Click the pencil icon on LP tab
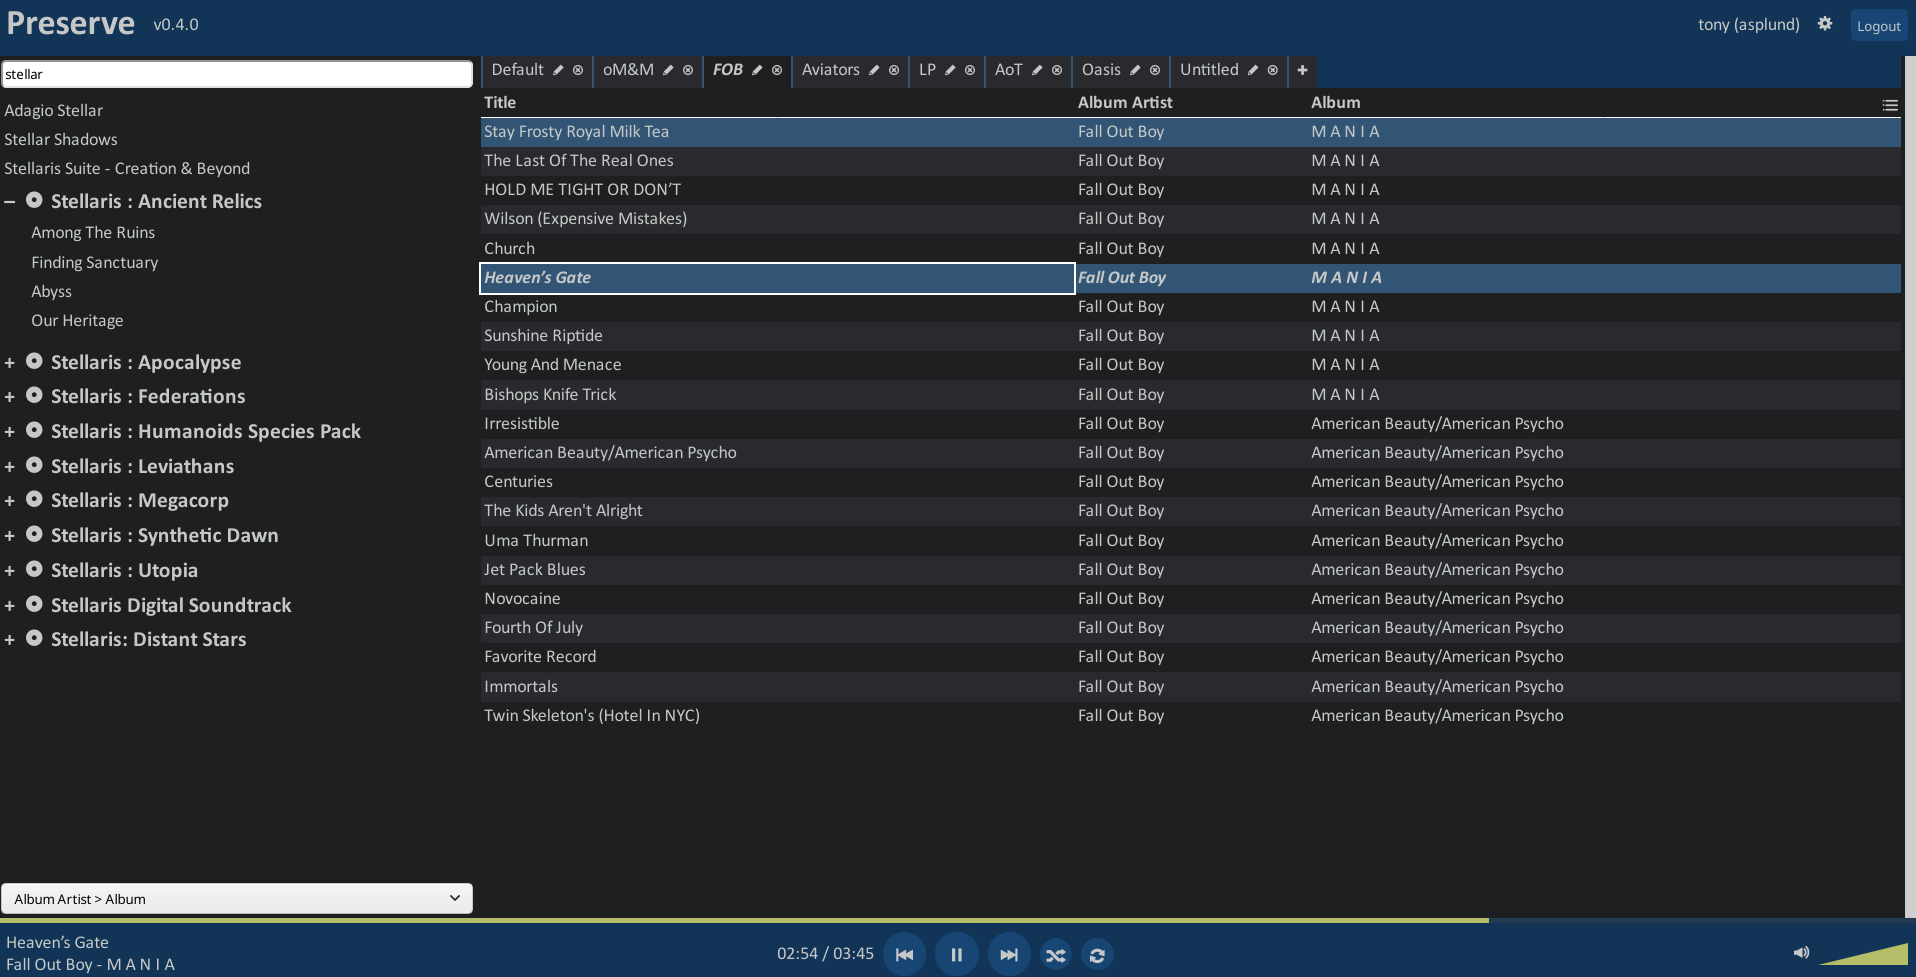The height and width of the screenshot is (977, 1916). pos(950,70)
